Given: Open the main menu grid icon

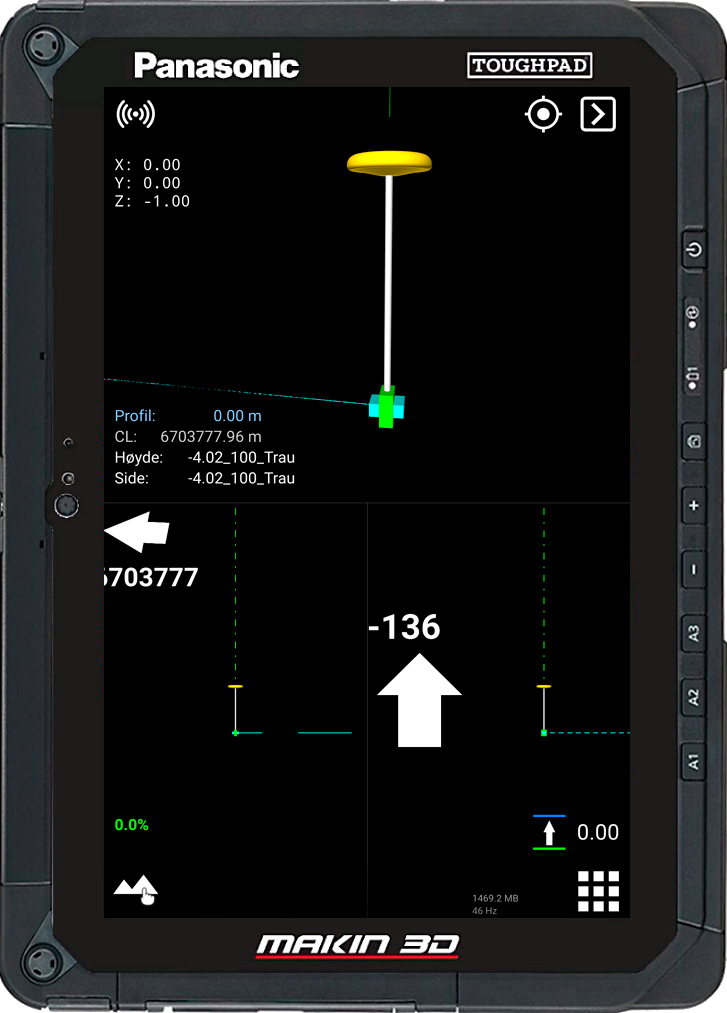Looking at the screenshot, I should tap(598, 891).
